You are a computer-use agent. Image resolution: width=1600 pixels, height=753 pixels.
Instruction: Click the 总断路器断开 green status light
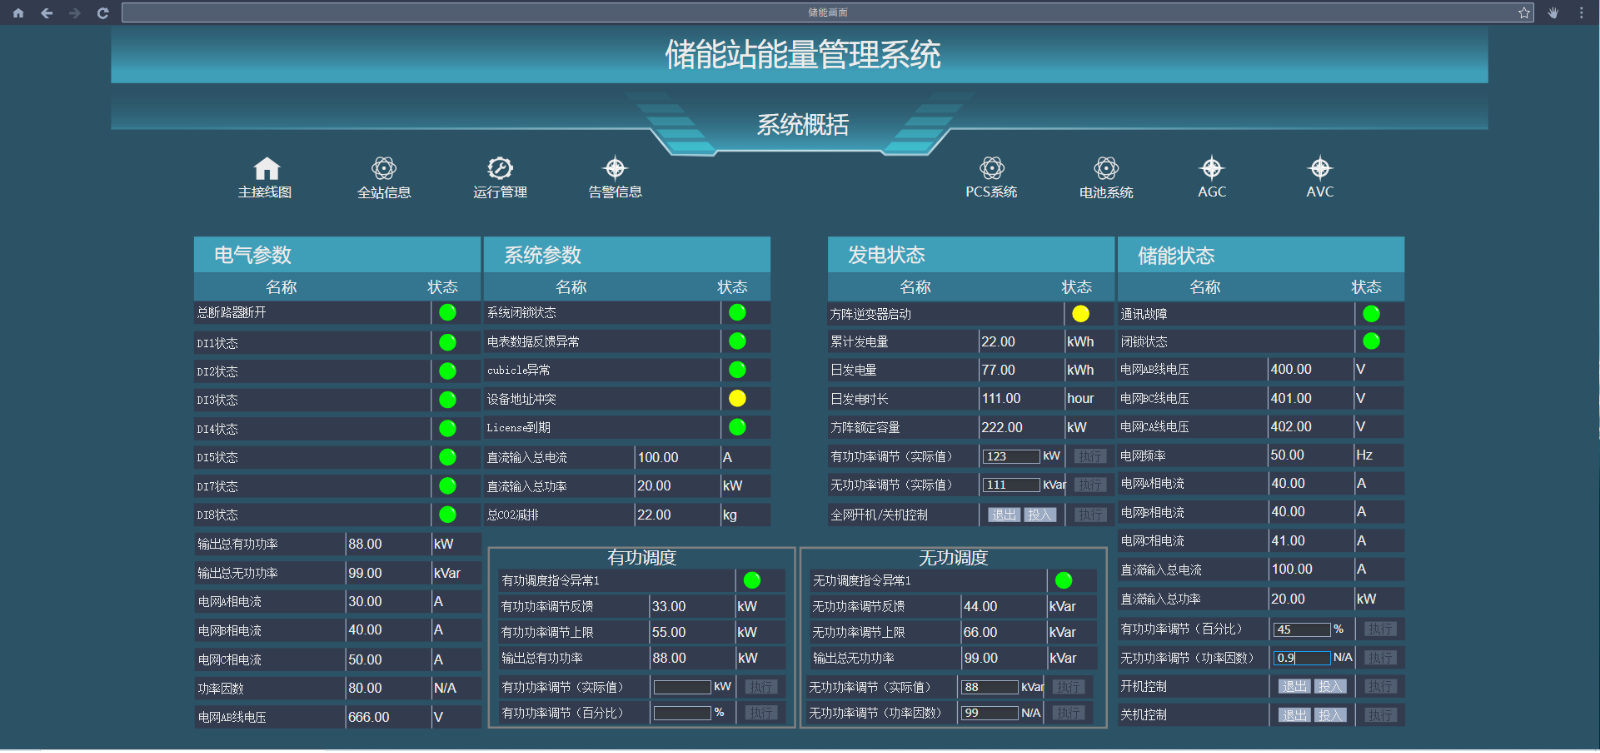pos(447,312)
